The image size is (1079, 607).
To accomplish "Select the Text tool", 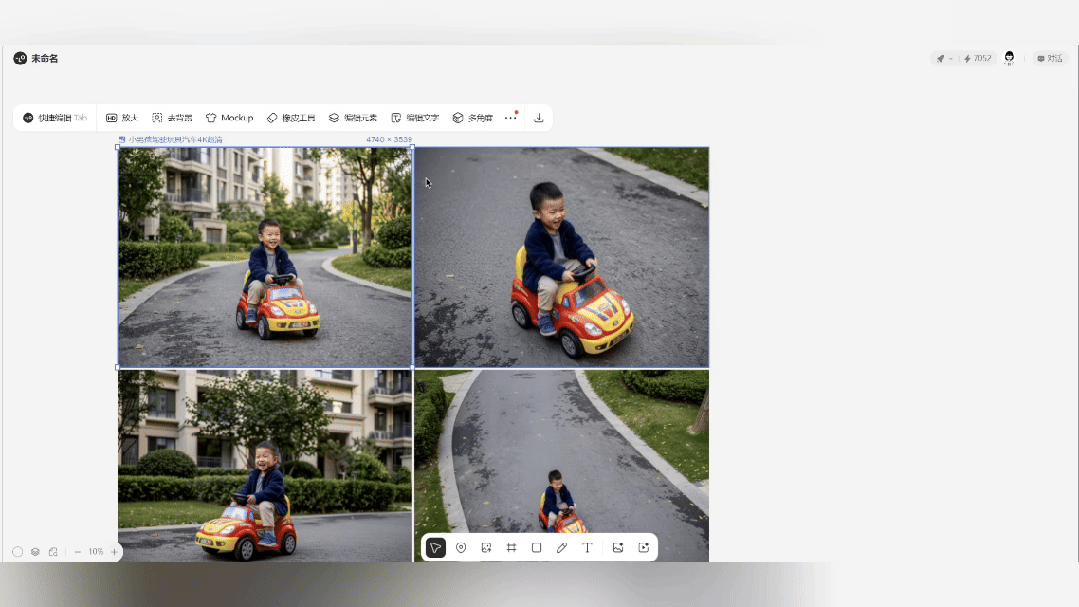I will [587, 548].
